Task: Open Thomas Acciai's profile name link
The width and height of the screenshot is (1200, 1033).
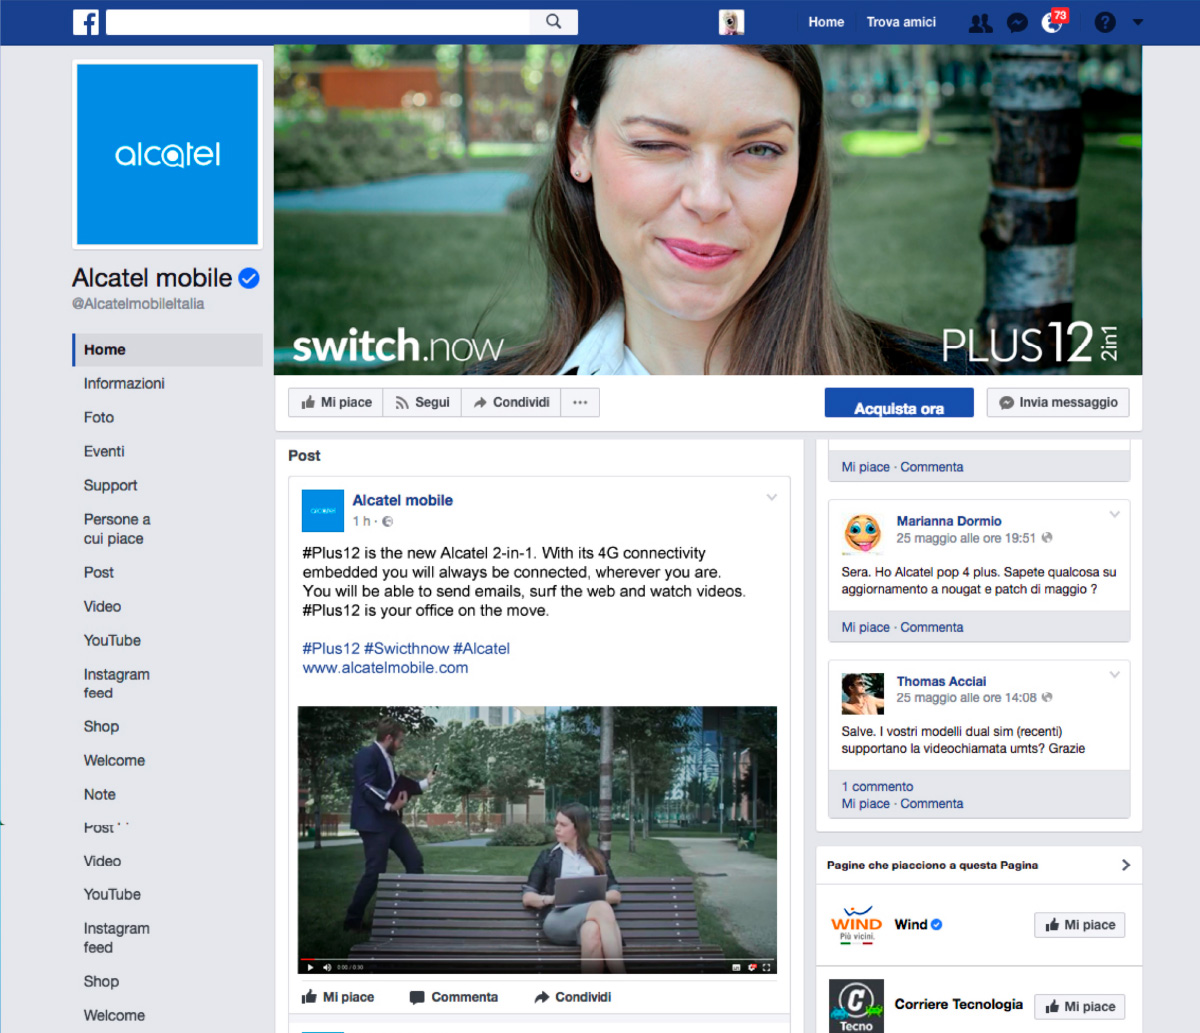Action: [941, 681]
